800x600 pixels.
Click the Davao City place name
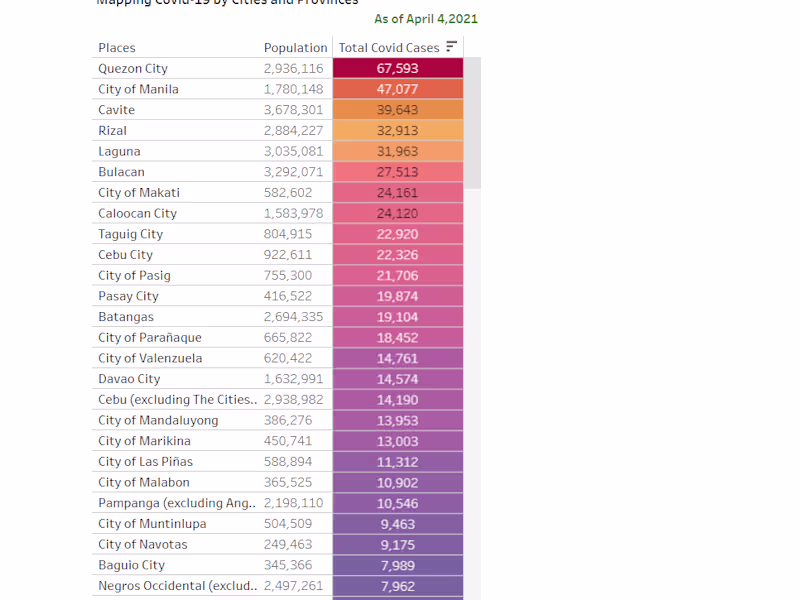point(129,379)
